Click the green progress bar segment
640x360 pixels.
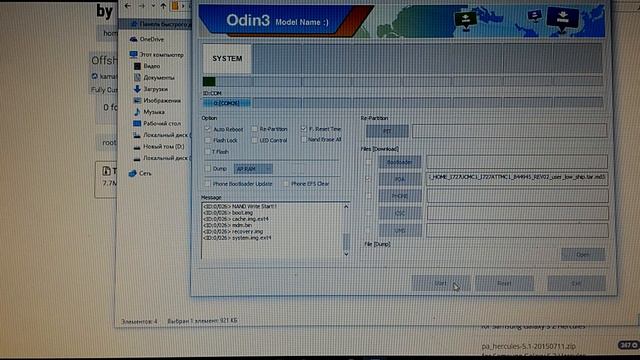coord(209,81)
